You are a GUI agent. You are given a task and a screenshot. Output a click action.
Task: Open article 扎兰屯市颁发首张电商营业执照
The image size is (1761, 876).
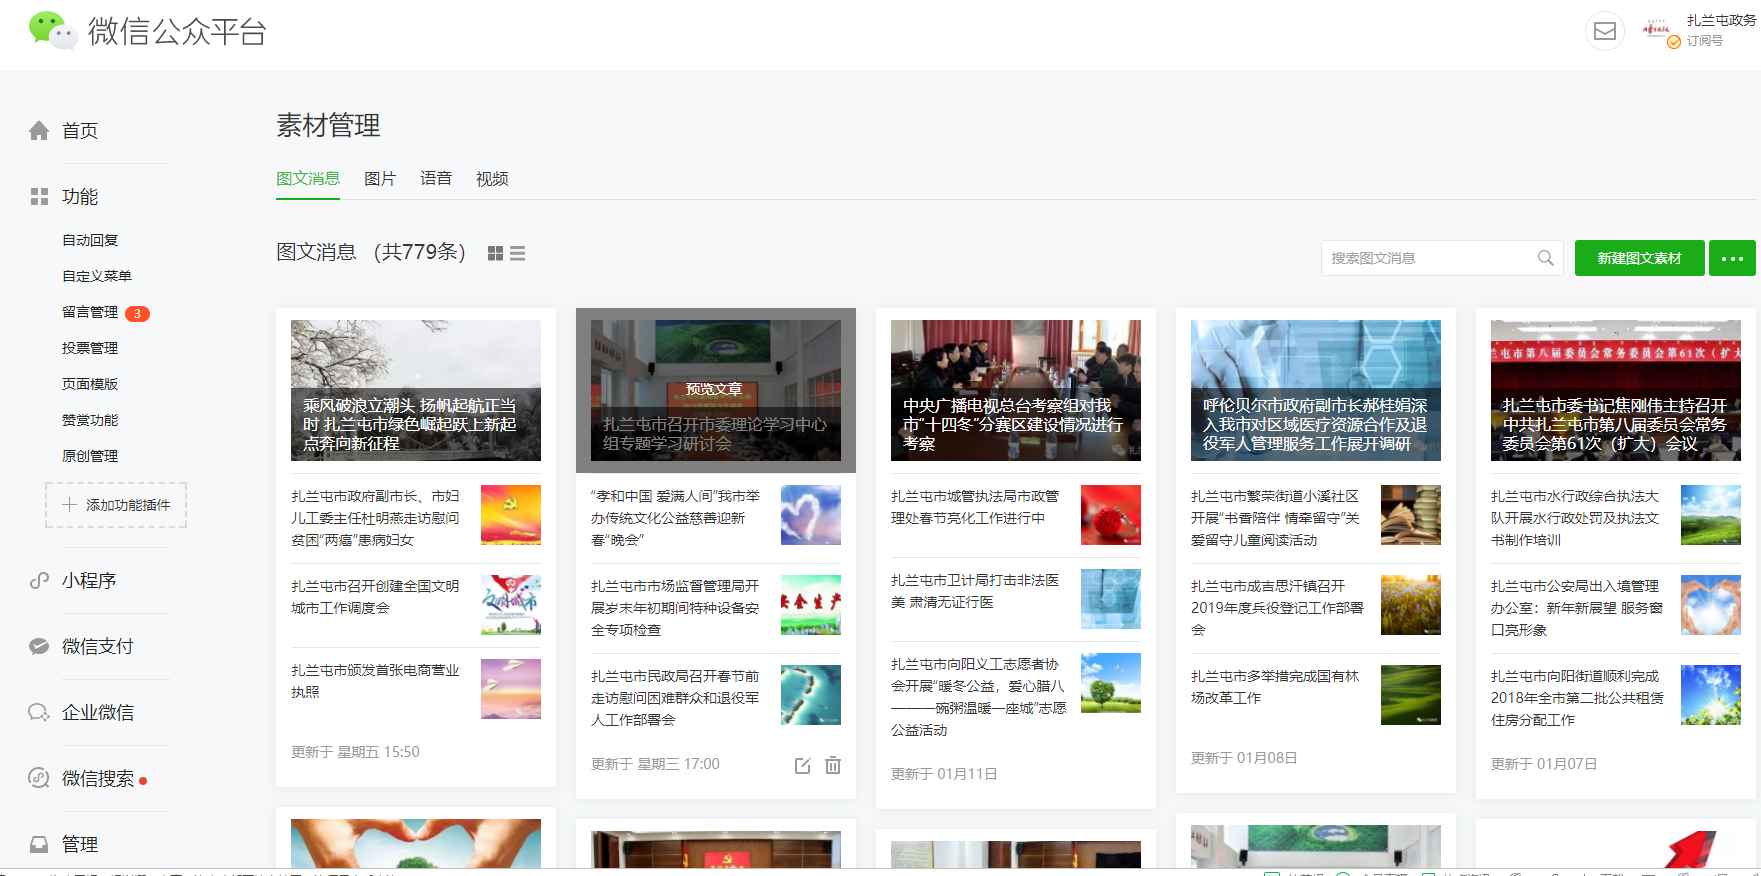[375, 681]
